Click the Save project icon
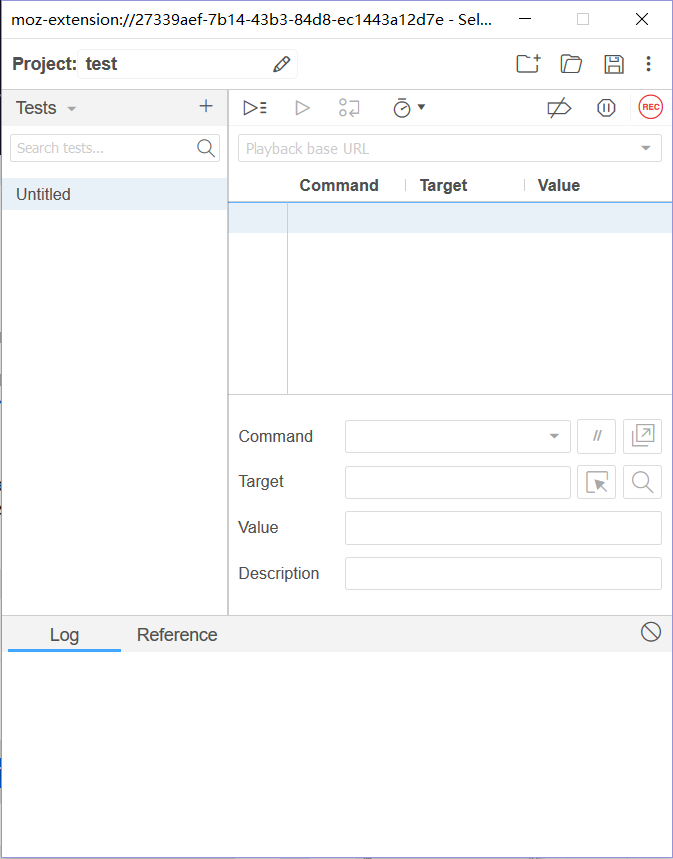673x859 pixels. coord(614,64)
